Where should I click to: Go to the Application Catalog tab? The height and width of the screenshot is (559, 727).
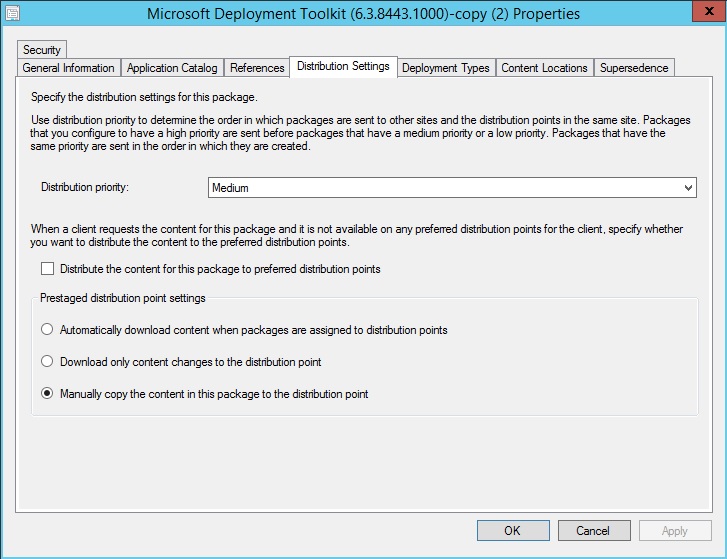pyautogui.click(x=172, y=68)
